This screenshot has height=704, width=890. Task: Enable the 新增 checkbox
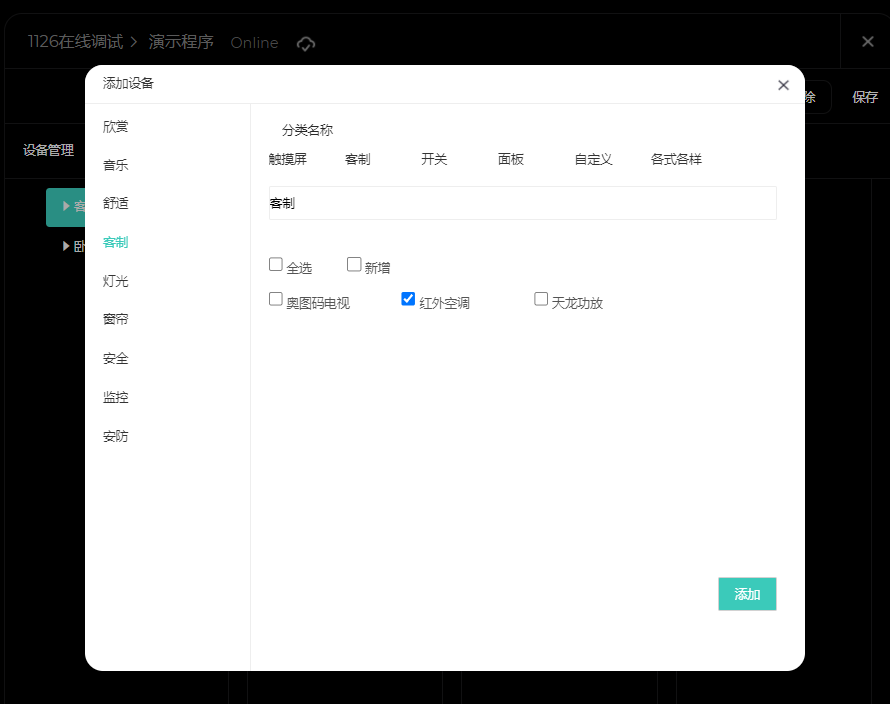pos(354,265)
